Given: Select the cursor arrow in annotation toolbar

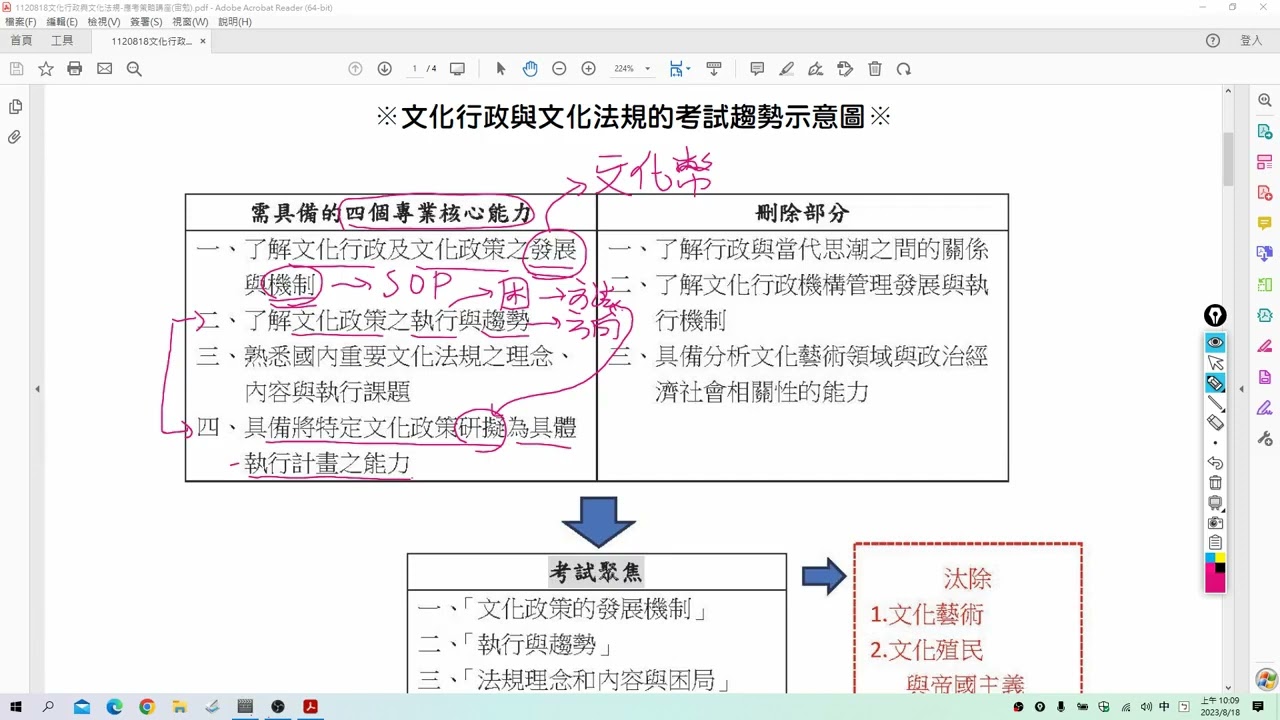Looking at the screenshot, I should pos(1215,363).
